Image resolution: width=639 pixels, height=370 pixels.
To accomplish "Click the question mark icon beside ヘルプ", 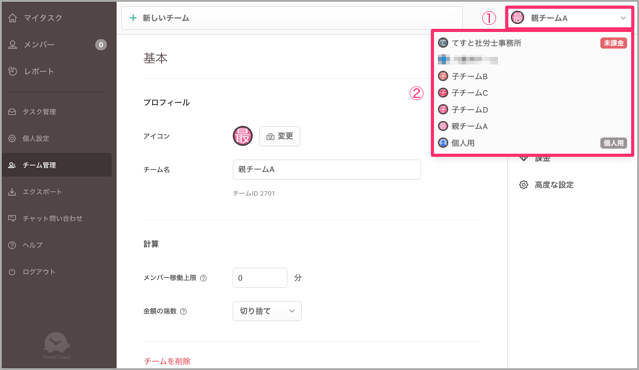I will coord(12,245).
